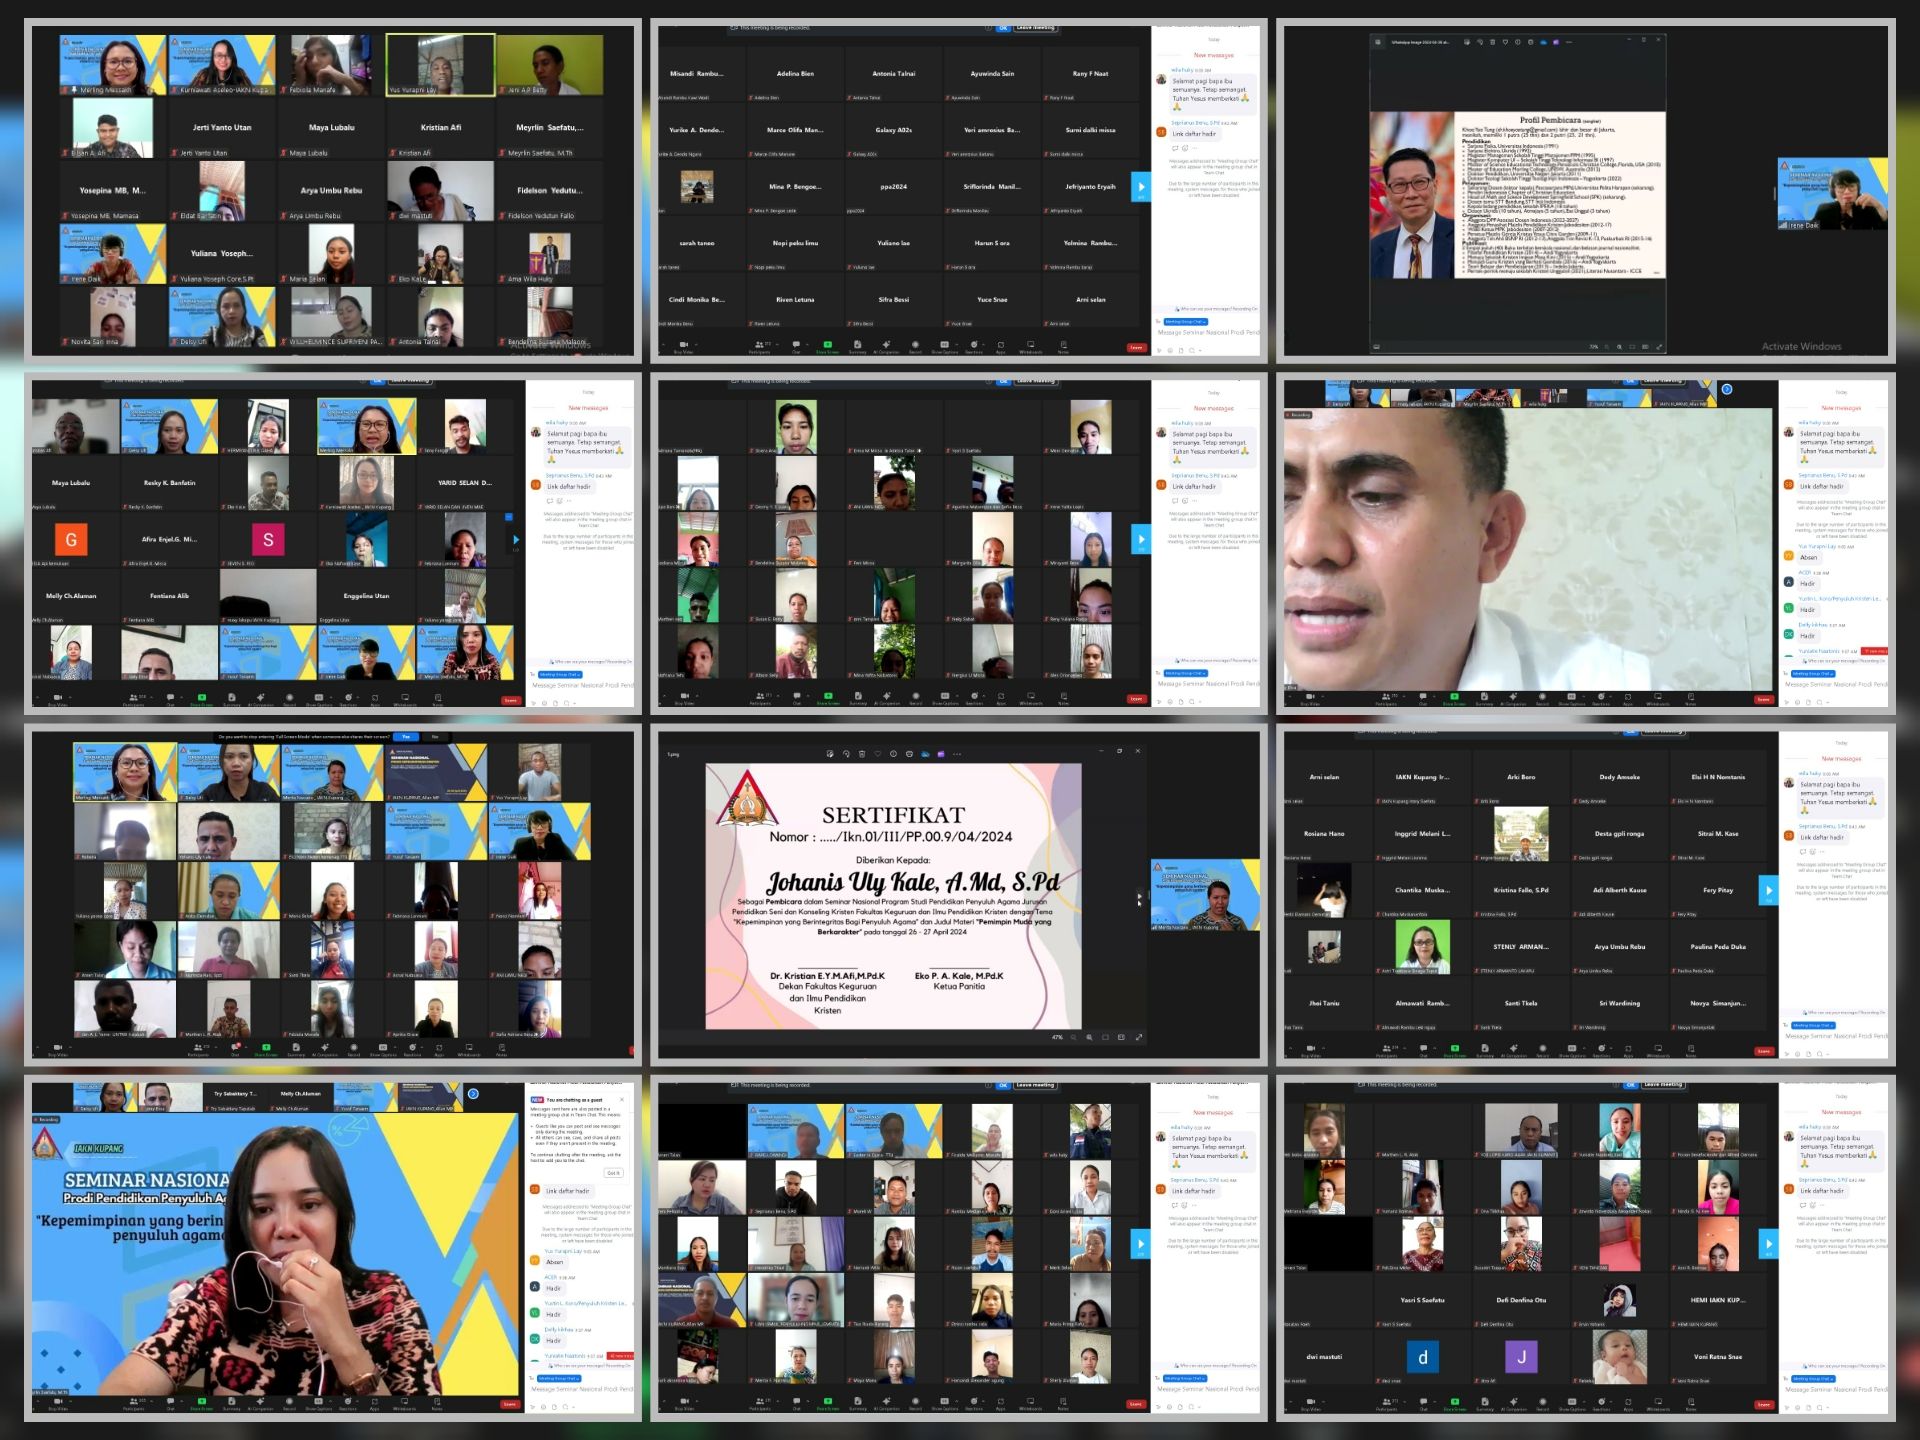
Task: Expand Show Captions caret below the Seminar Nasional speaker
Action: (x=330, y=1401)
